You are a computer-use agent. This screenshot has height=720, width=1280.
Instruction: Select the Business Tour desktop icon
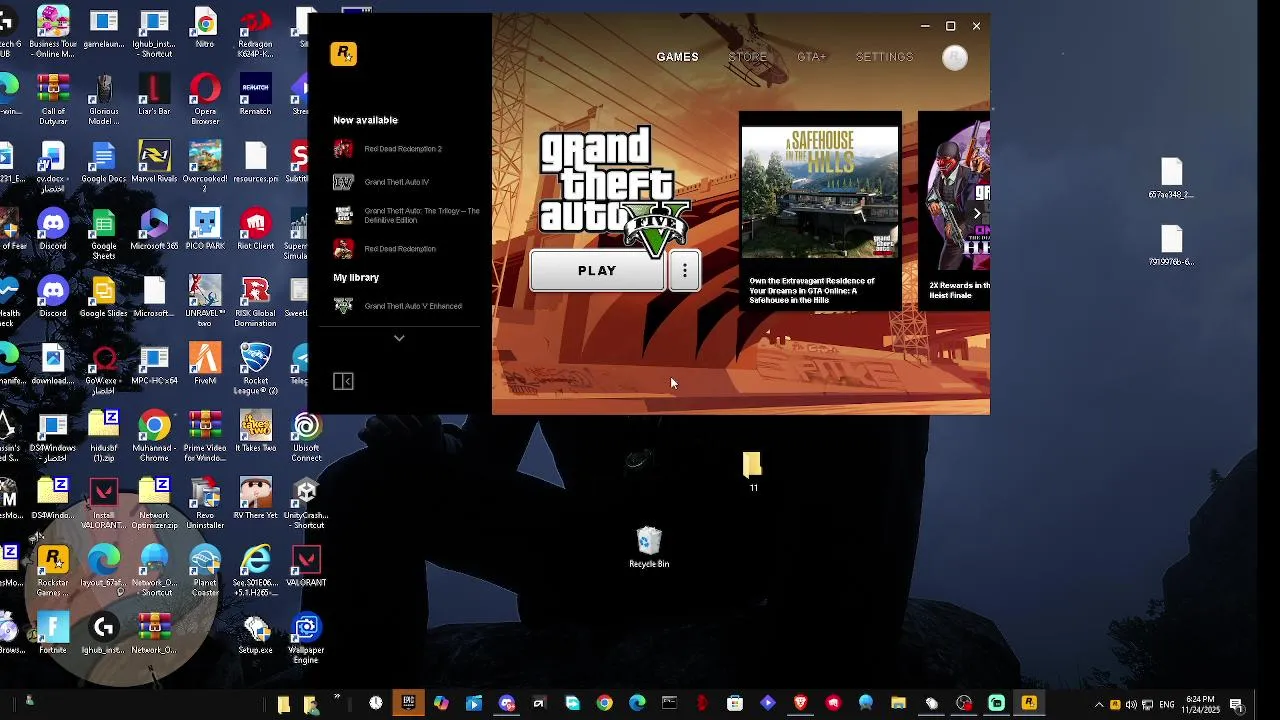click(x=52, y=33)
